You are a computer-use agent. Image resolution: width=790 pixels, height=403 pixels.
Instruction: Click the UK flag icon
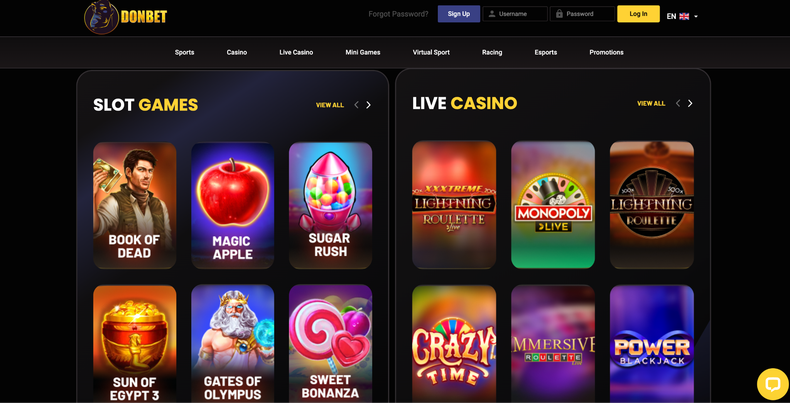[x=684, y=16]
